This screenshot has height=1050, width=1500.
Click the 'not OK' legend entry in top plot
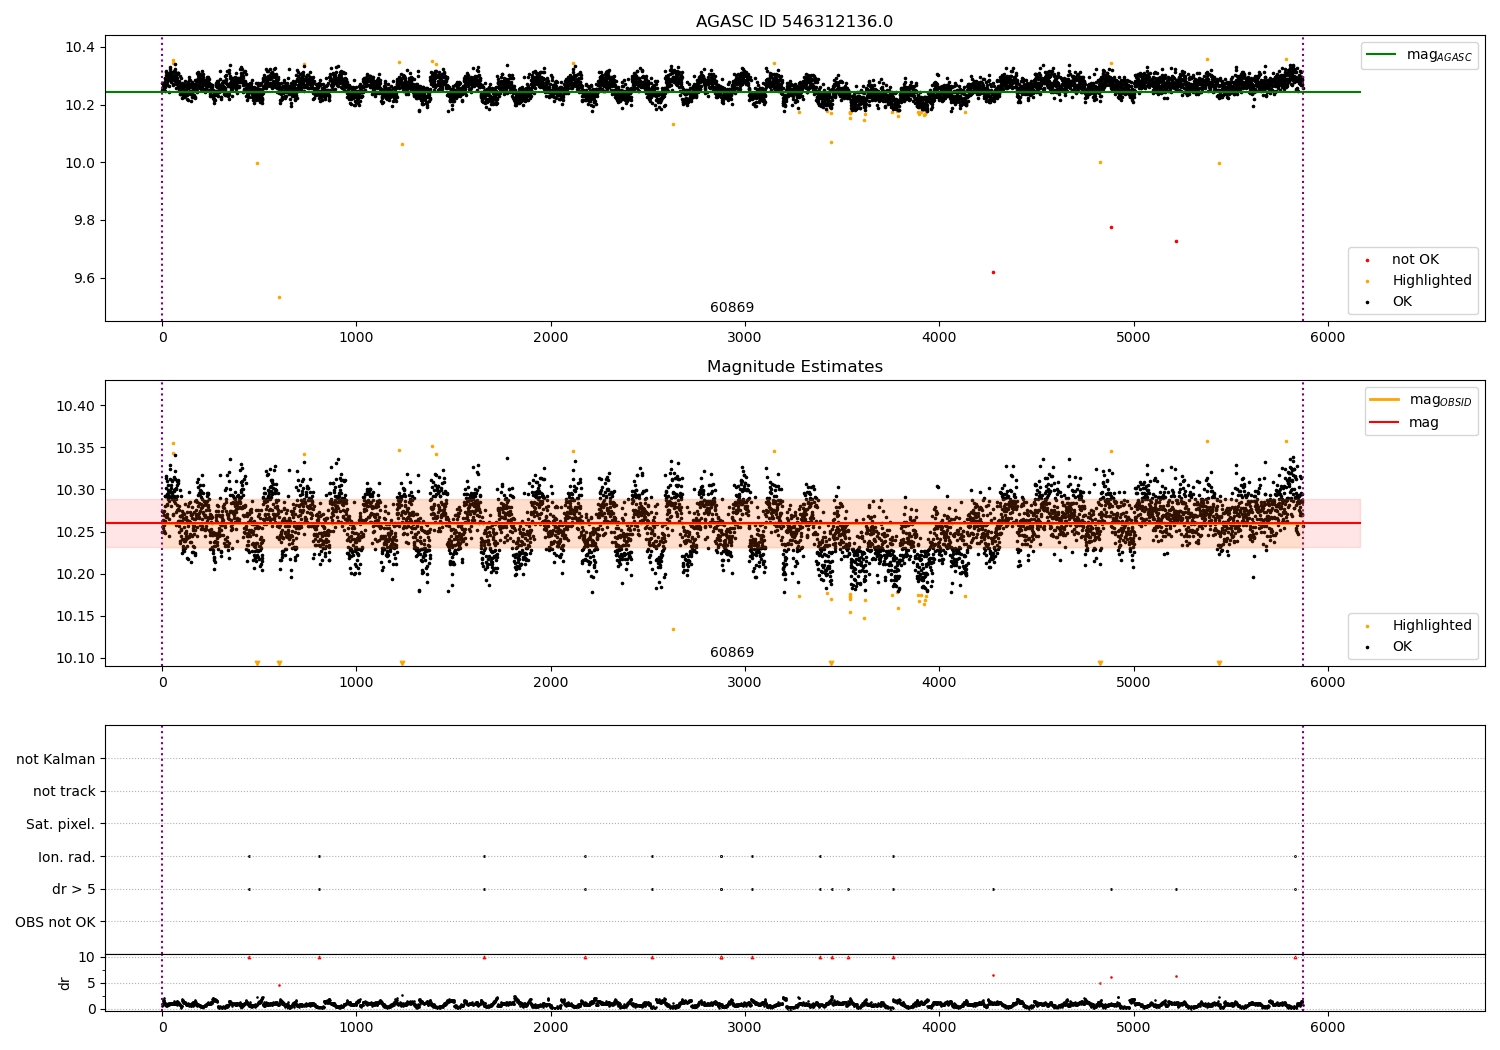point(1415,260)
